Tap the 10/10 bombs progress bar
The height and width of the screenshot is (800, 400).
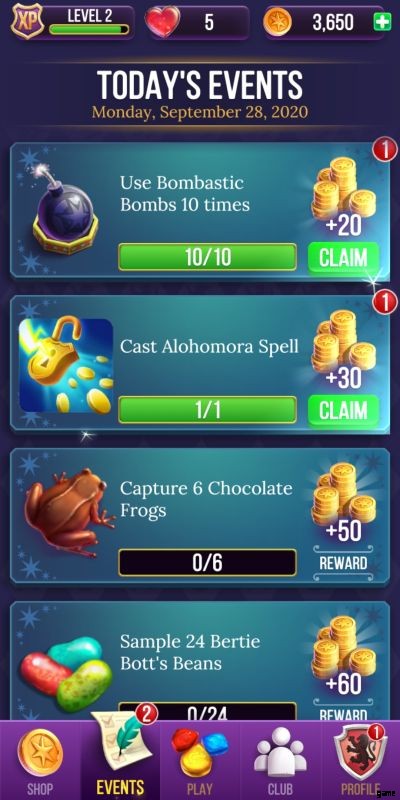[207, 257]
